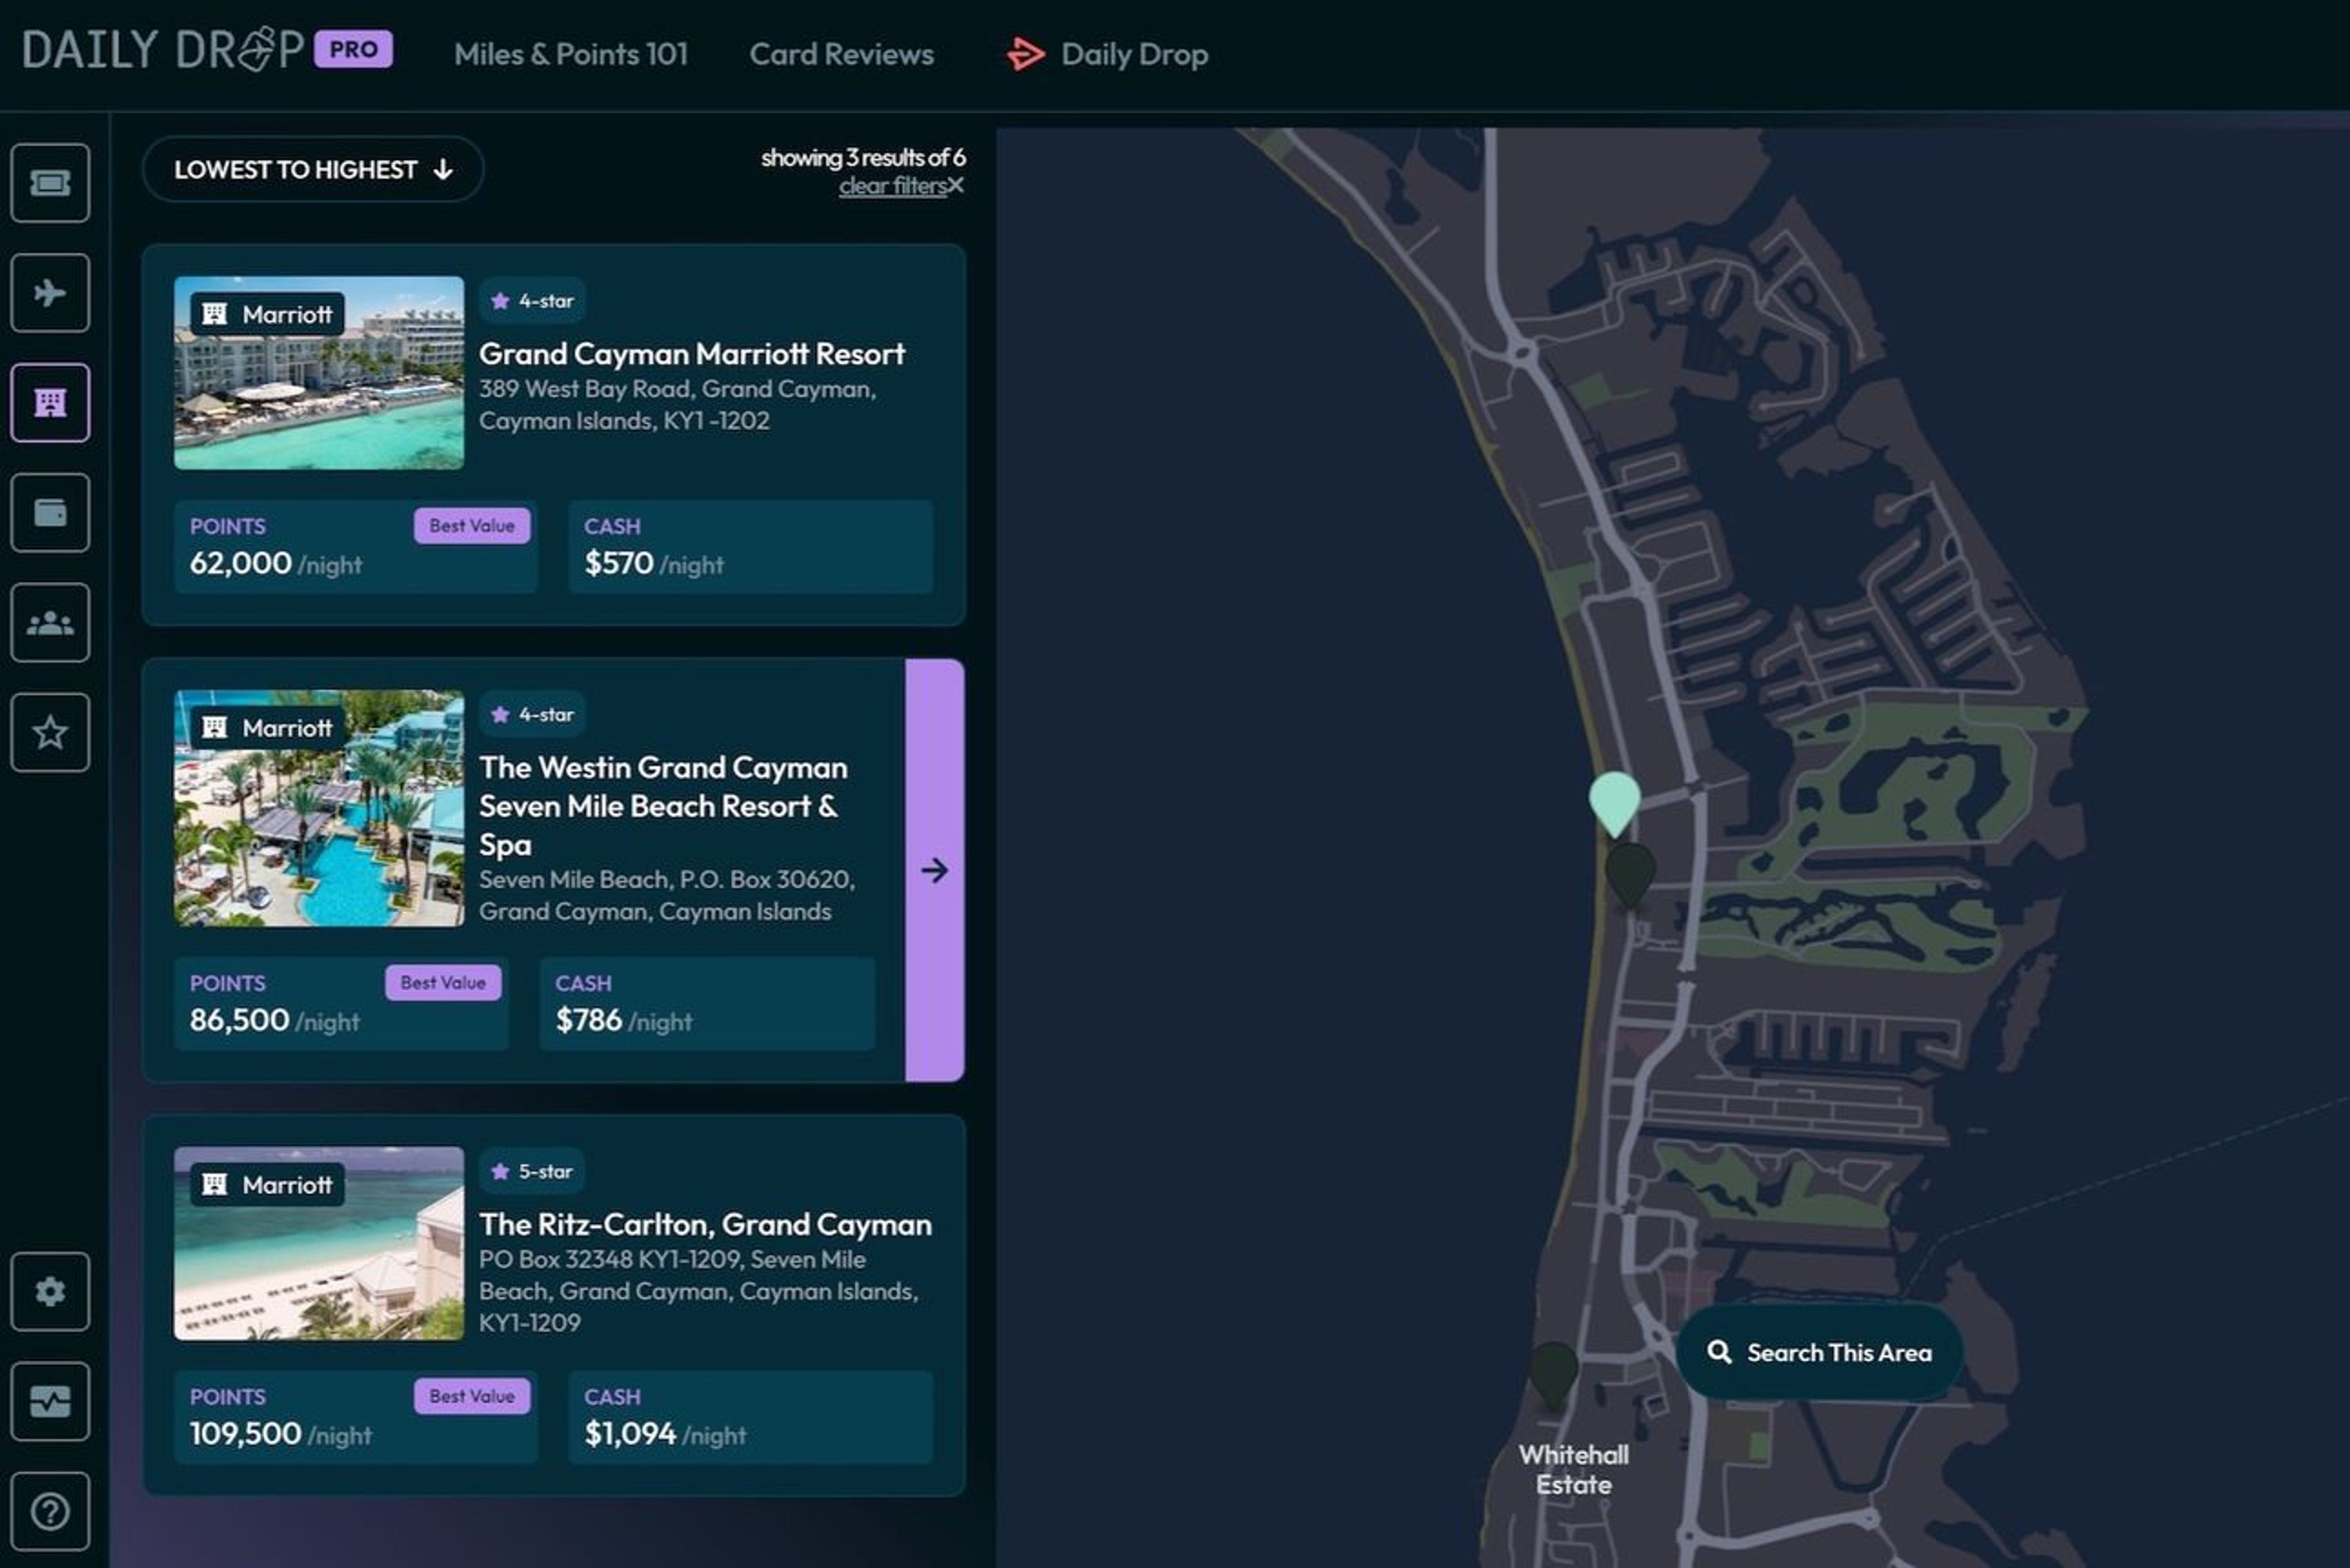This screenshot has height=1568, width=2350.
Task: Click the 4-star badge on Marriott Resort
Action: tap(532, 300)
